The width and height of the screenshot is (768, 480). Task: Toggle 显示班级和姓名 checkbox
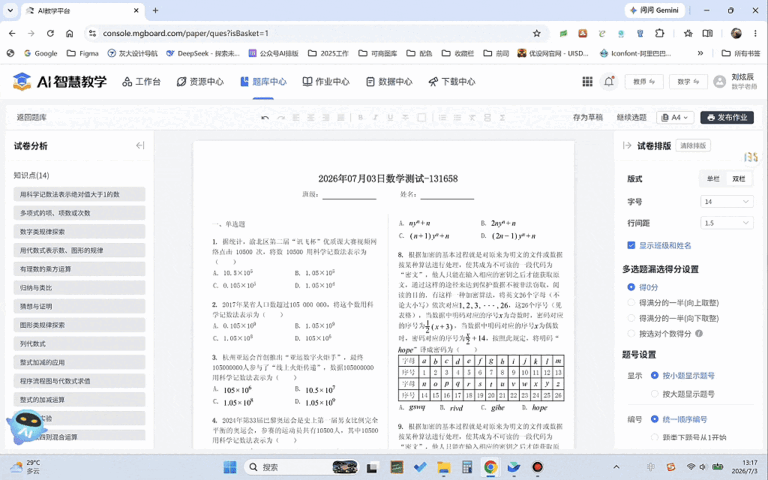(631, 245)
